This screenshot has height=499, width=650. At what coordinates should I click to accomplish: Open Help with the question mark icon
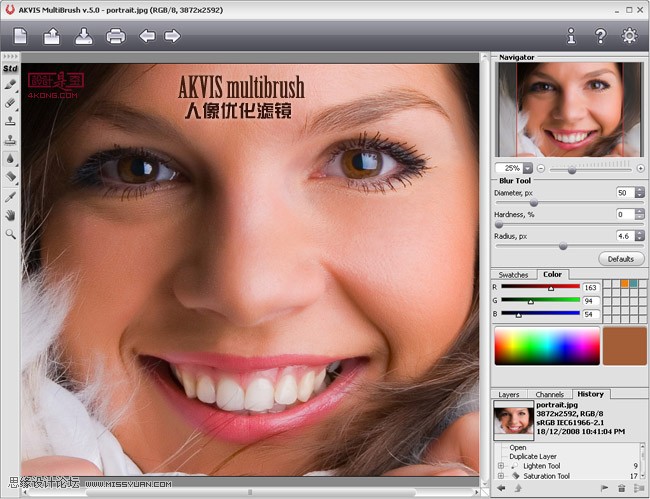click(x=600, y=37)
